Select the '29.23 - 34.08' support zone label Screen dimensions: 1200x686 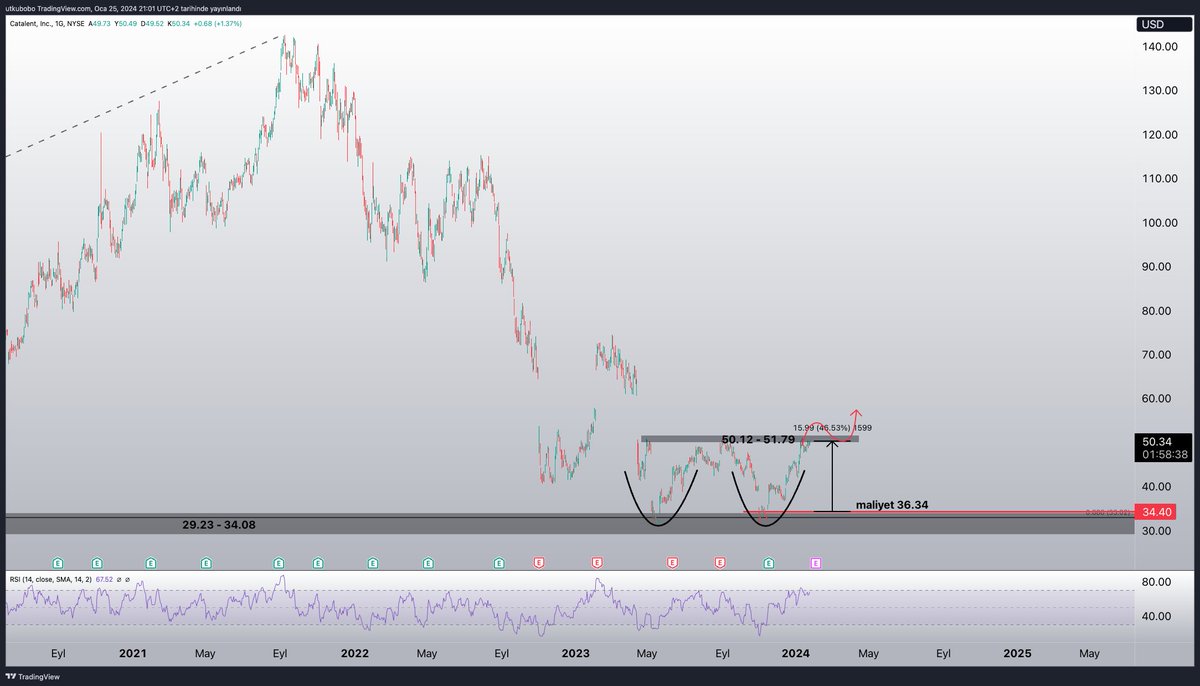point(219,524)
